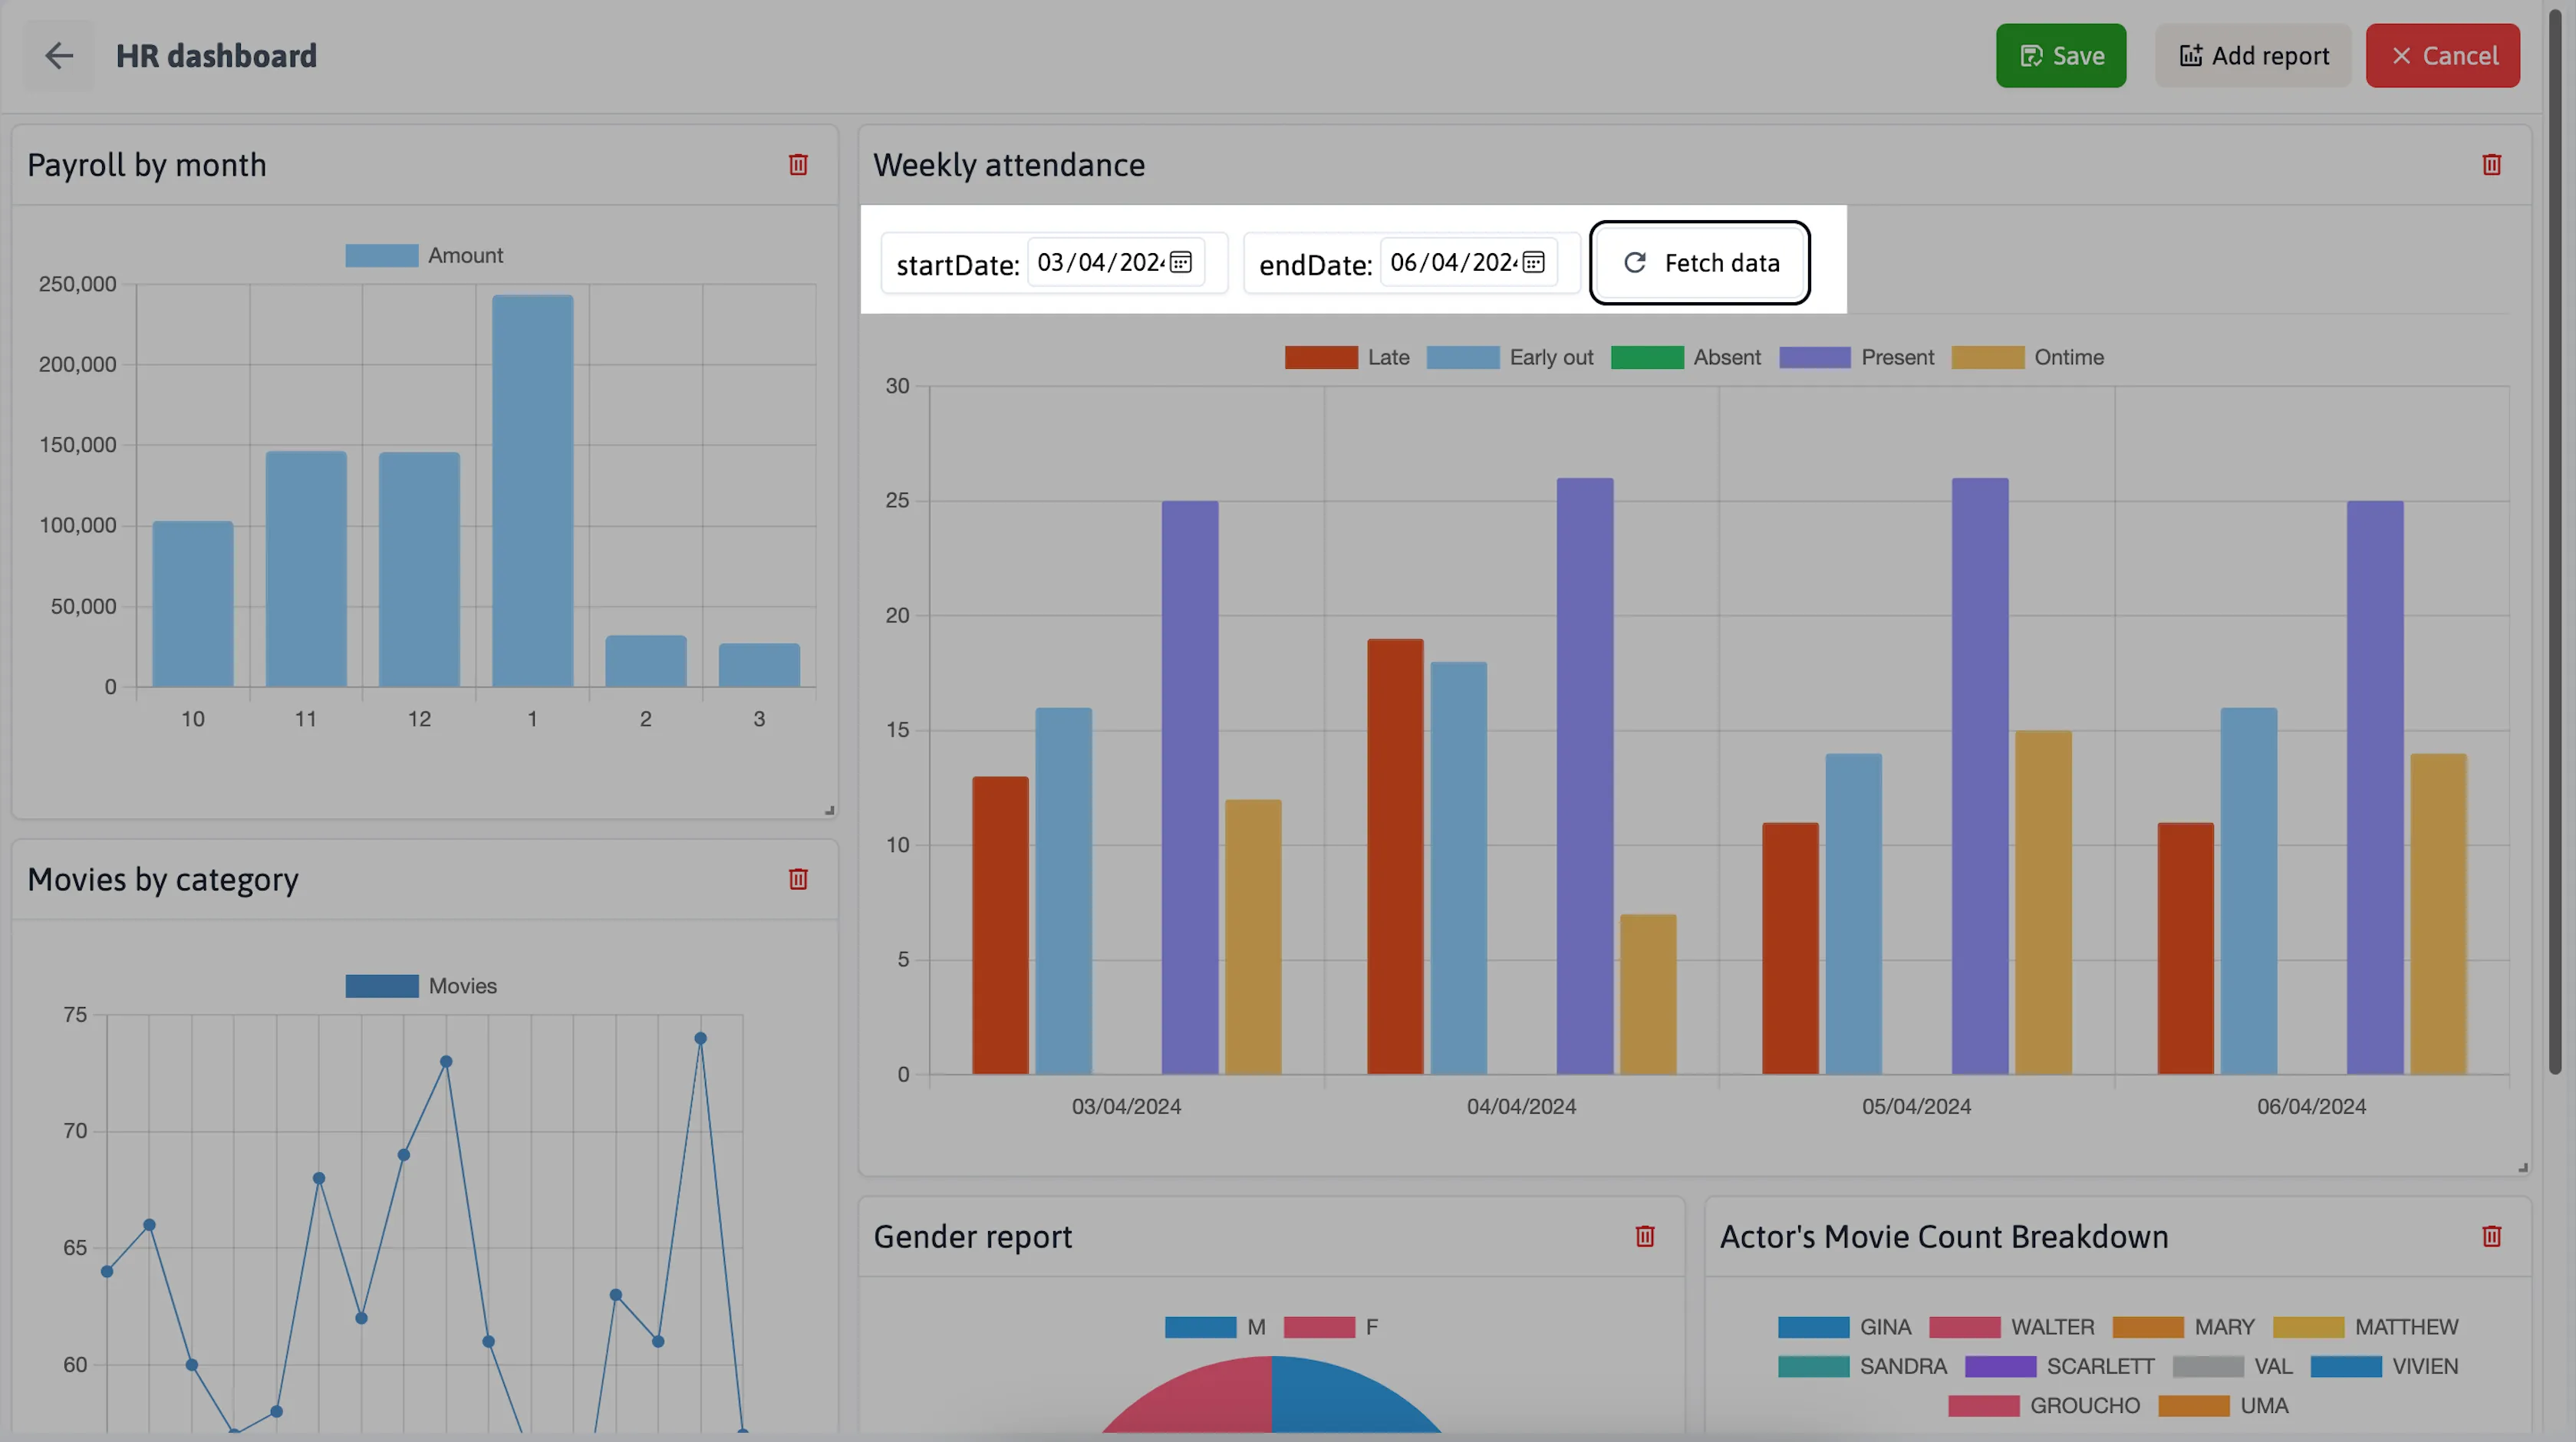Open startDate calendar picker icon

coord(1181,262)
